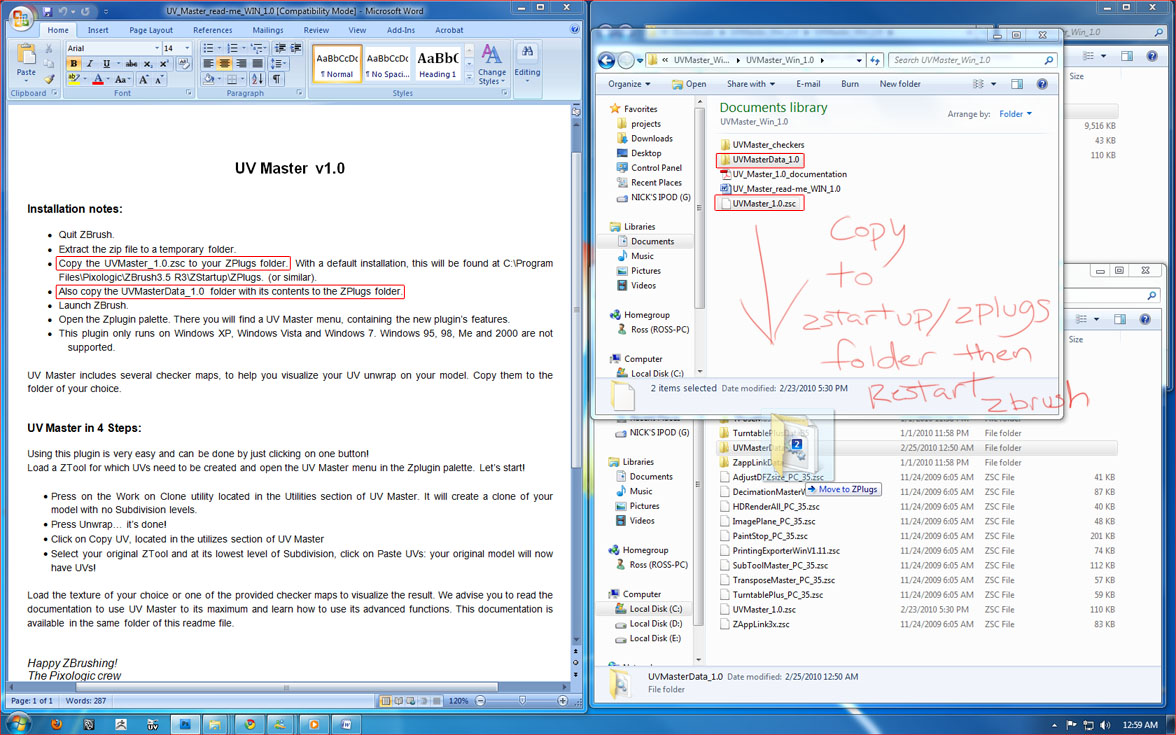Click the Paste button in Clipboard group

pyautogui.click(x=26, y=62)
